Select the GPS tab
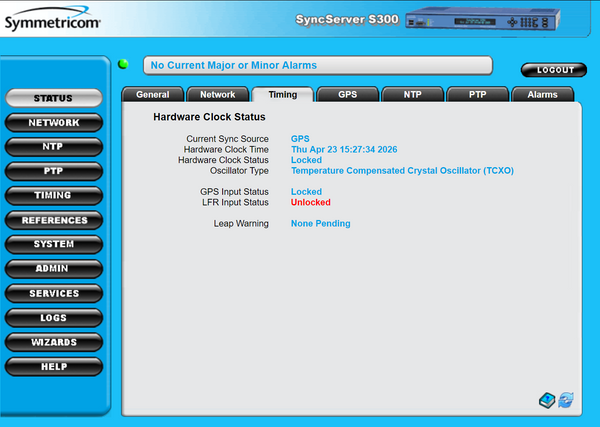600x427 pixels. pos(347,94)
